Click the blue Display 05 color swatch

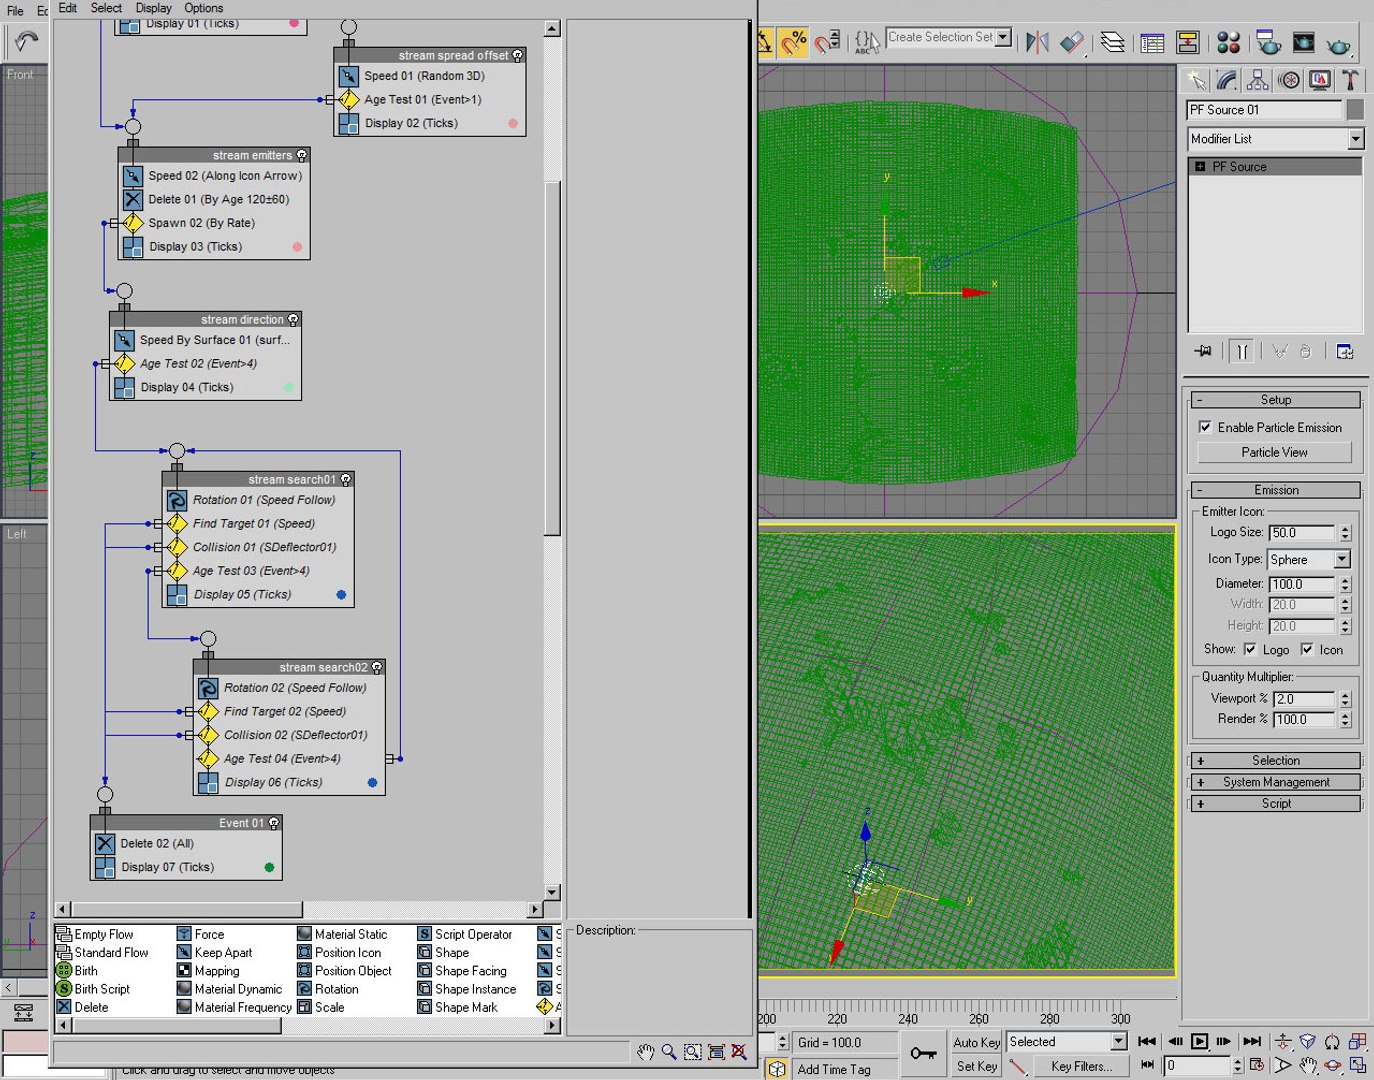pyautogui.click(x=341, y=594)
